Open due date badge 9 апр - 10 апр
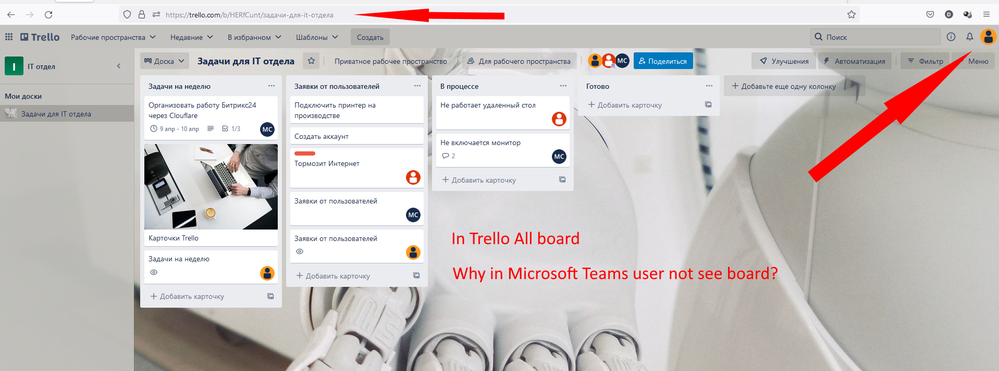 [174, 129]
